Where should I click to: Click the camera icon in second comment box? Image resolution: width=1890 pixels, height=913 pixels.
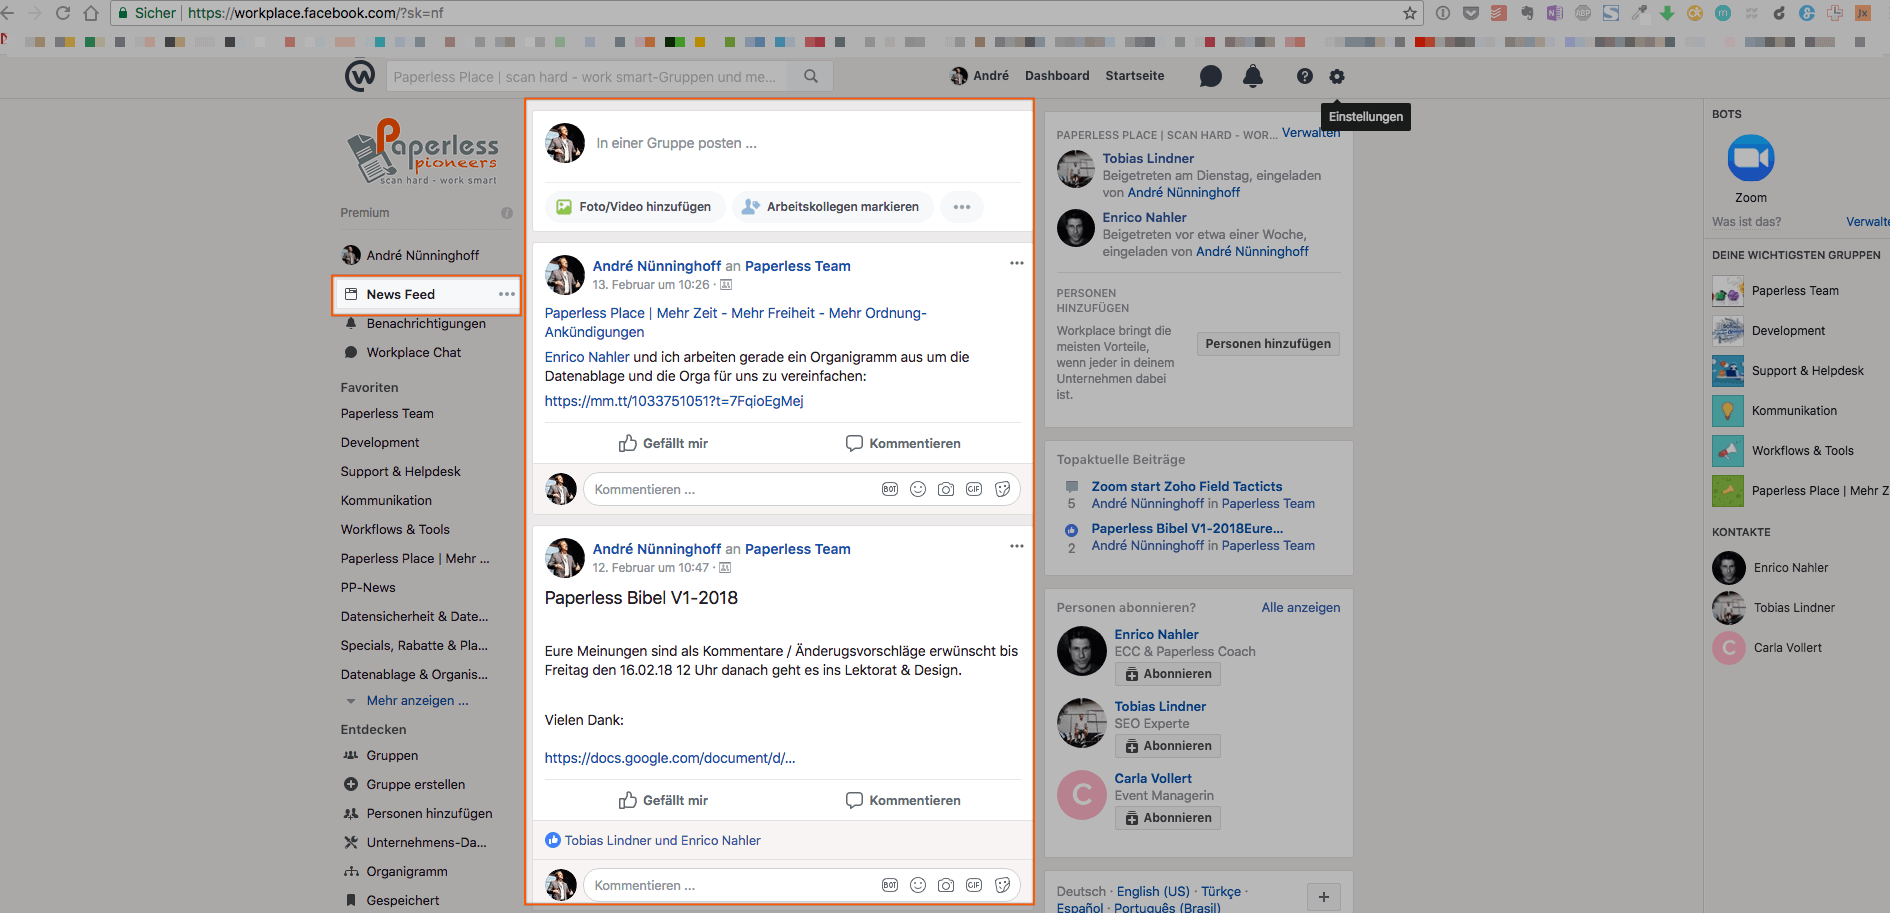[x=945, y=885]
